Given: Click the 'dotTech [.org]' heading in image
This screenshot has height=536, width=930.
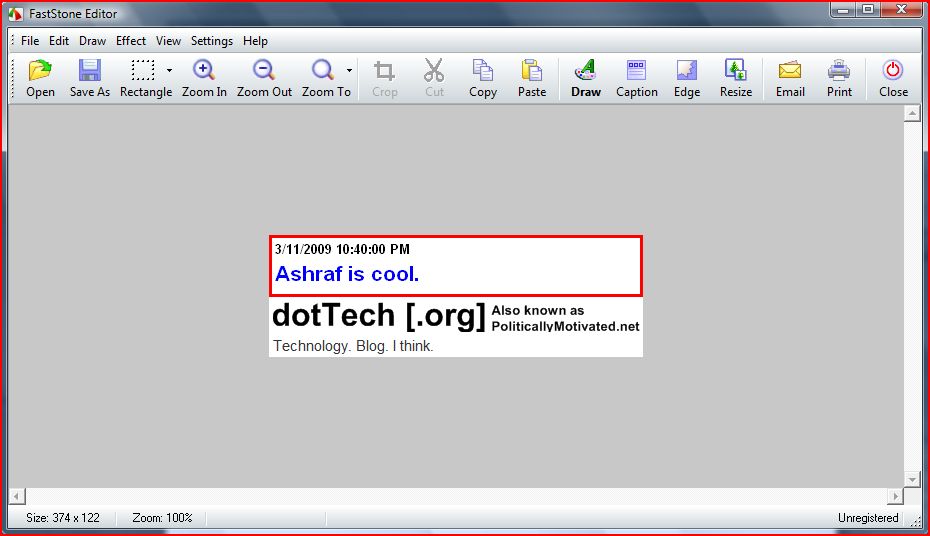Looking at the screenshot, I should pyautogui.click(x=378, y=315).
